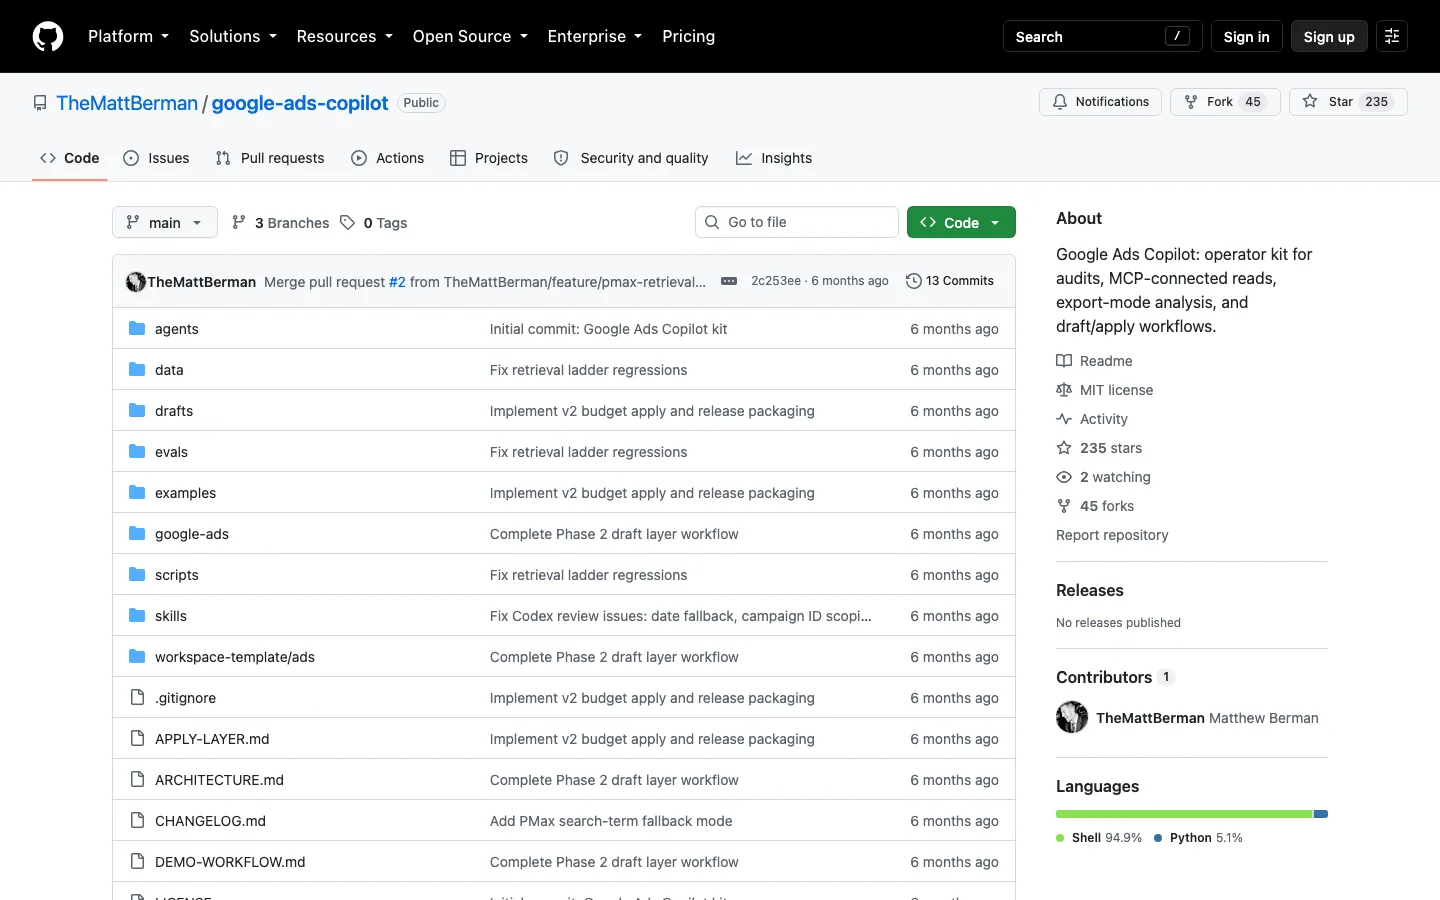Expand the Platform menu
Image resolution: width=1440 pixels, height=900 pixels.
pyautogui.click(x=128, y=36)
